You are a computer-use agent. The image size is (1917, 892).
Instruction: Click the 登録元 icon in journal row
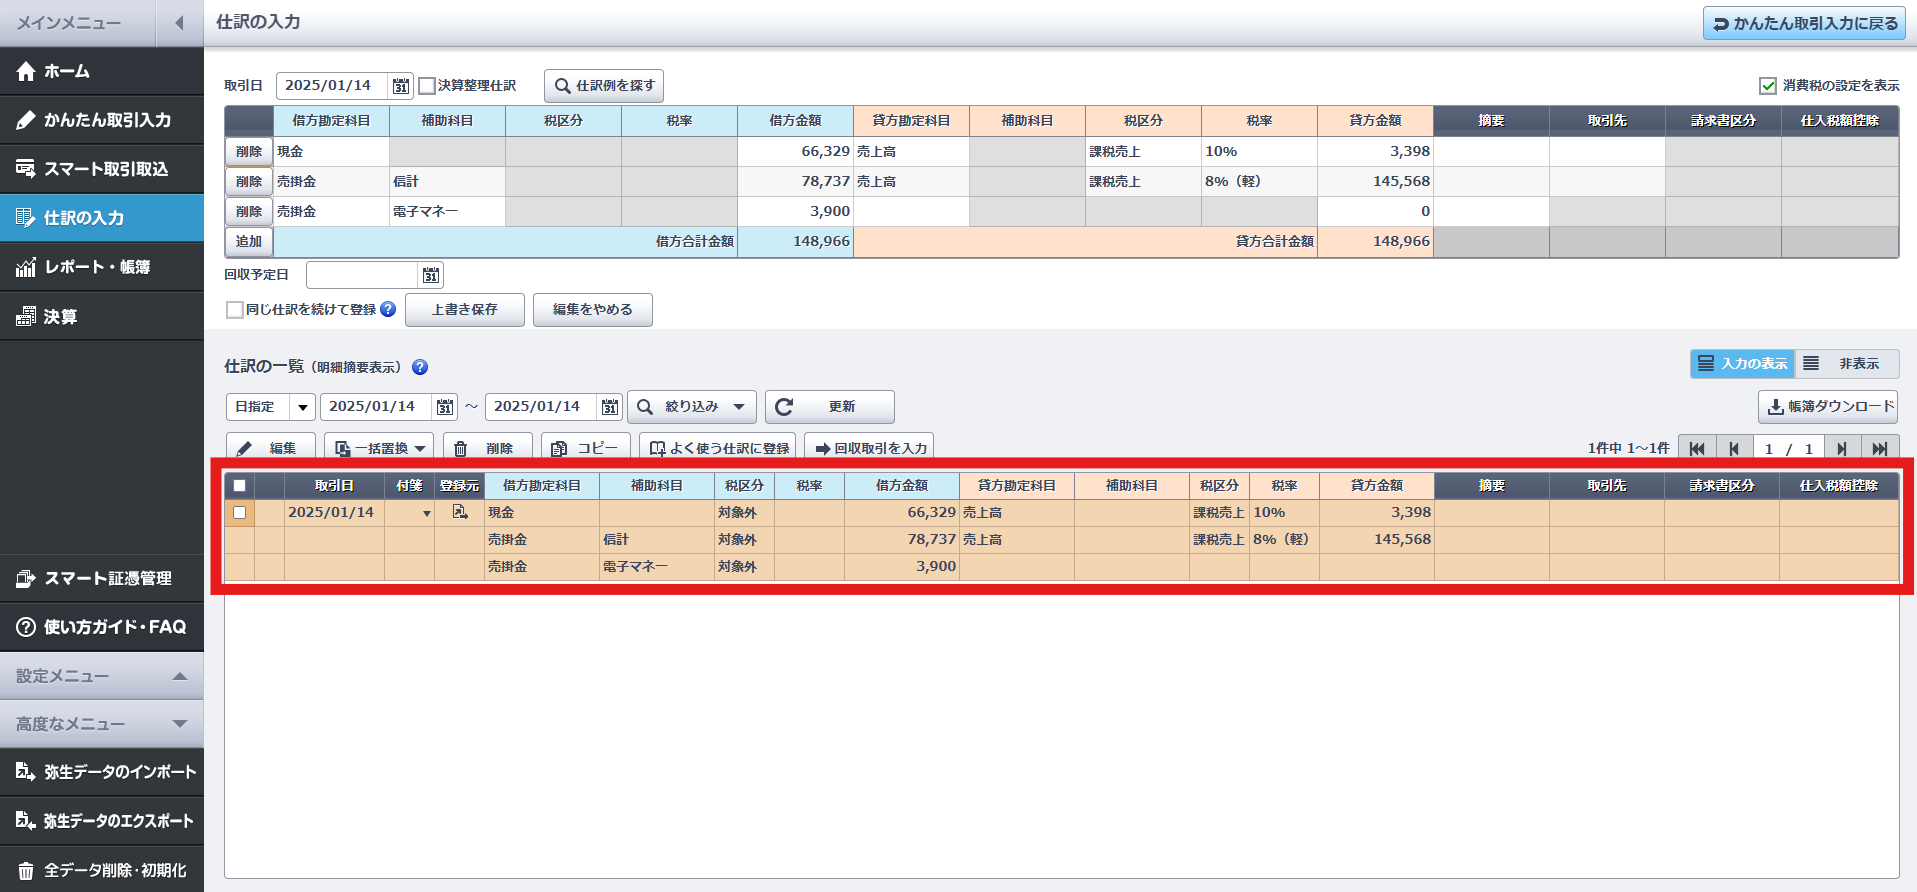[x=459, y=512]
